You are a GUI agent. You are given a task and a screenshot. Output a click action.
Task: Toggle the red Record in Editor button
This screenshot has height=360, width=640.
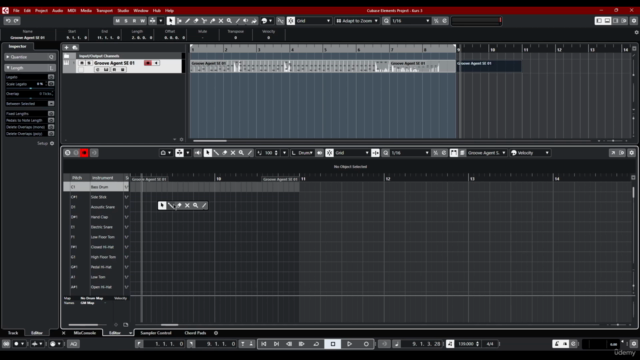pyautogui.click(x=84, y=153)
